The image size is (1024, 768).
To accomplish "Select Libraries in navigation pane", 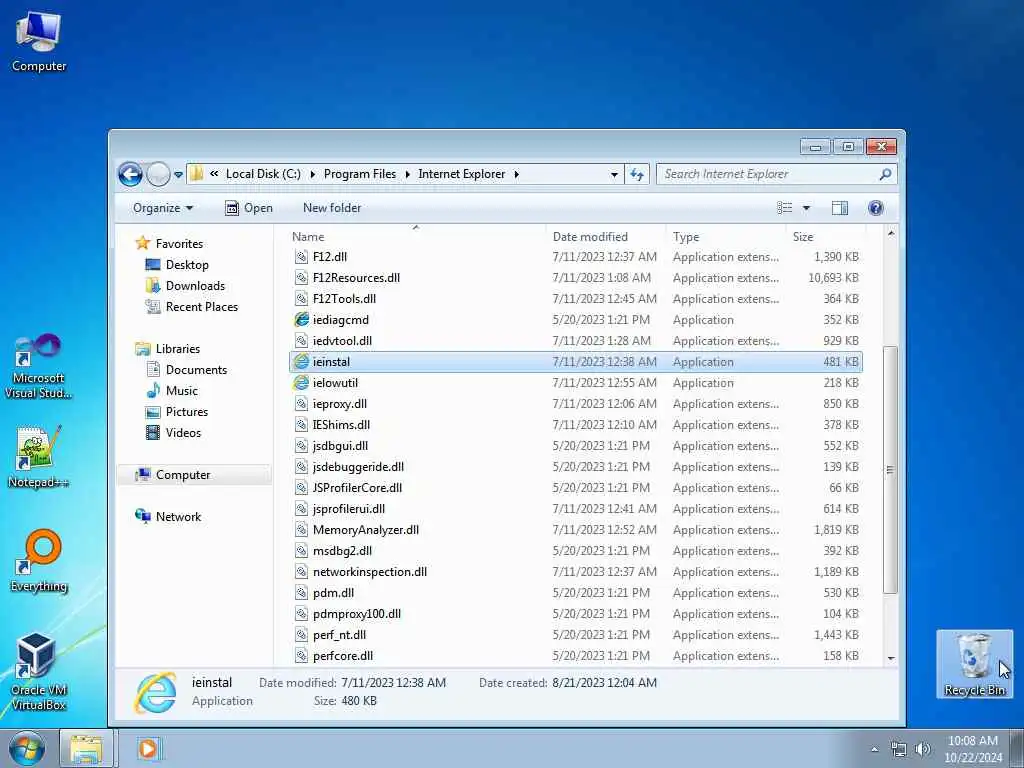I will (x=167, y=349).
